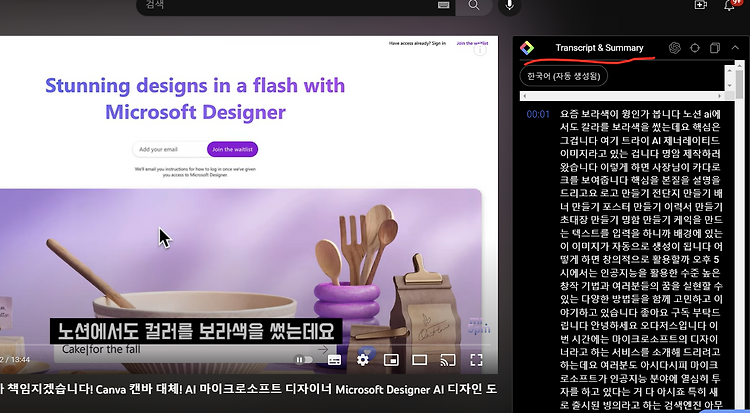Switch to theater mode

[419, 360]
